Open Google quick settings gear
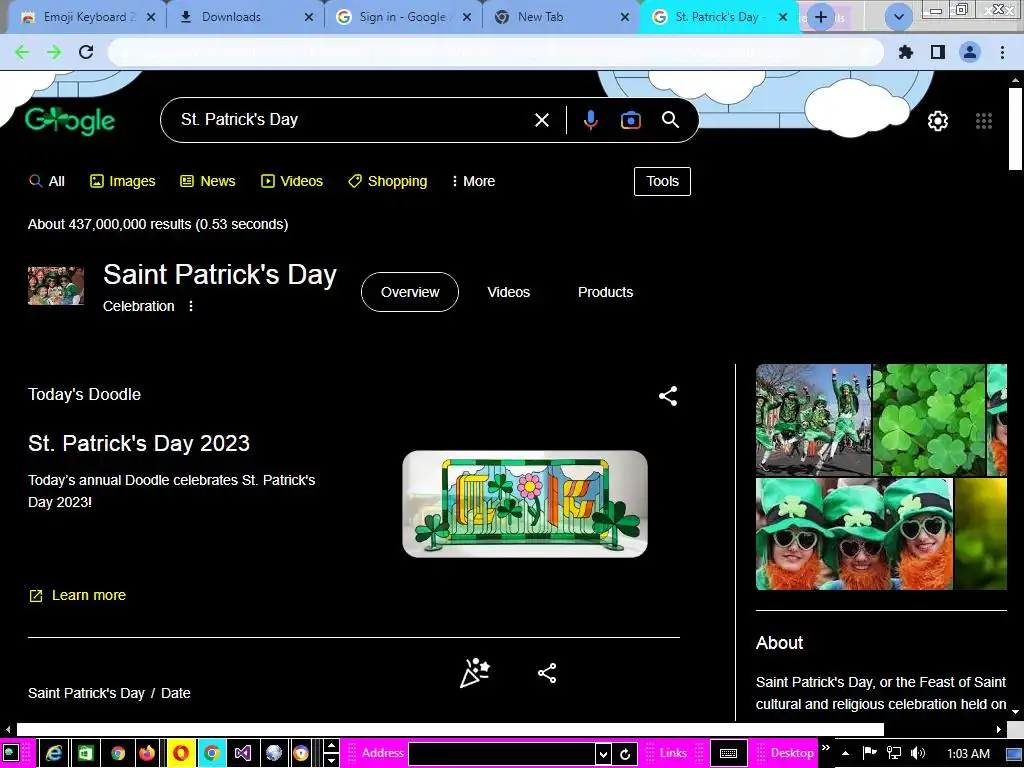The width and height of the screenshot is (1024, 768). (x=938, y=121)
